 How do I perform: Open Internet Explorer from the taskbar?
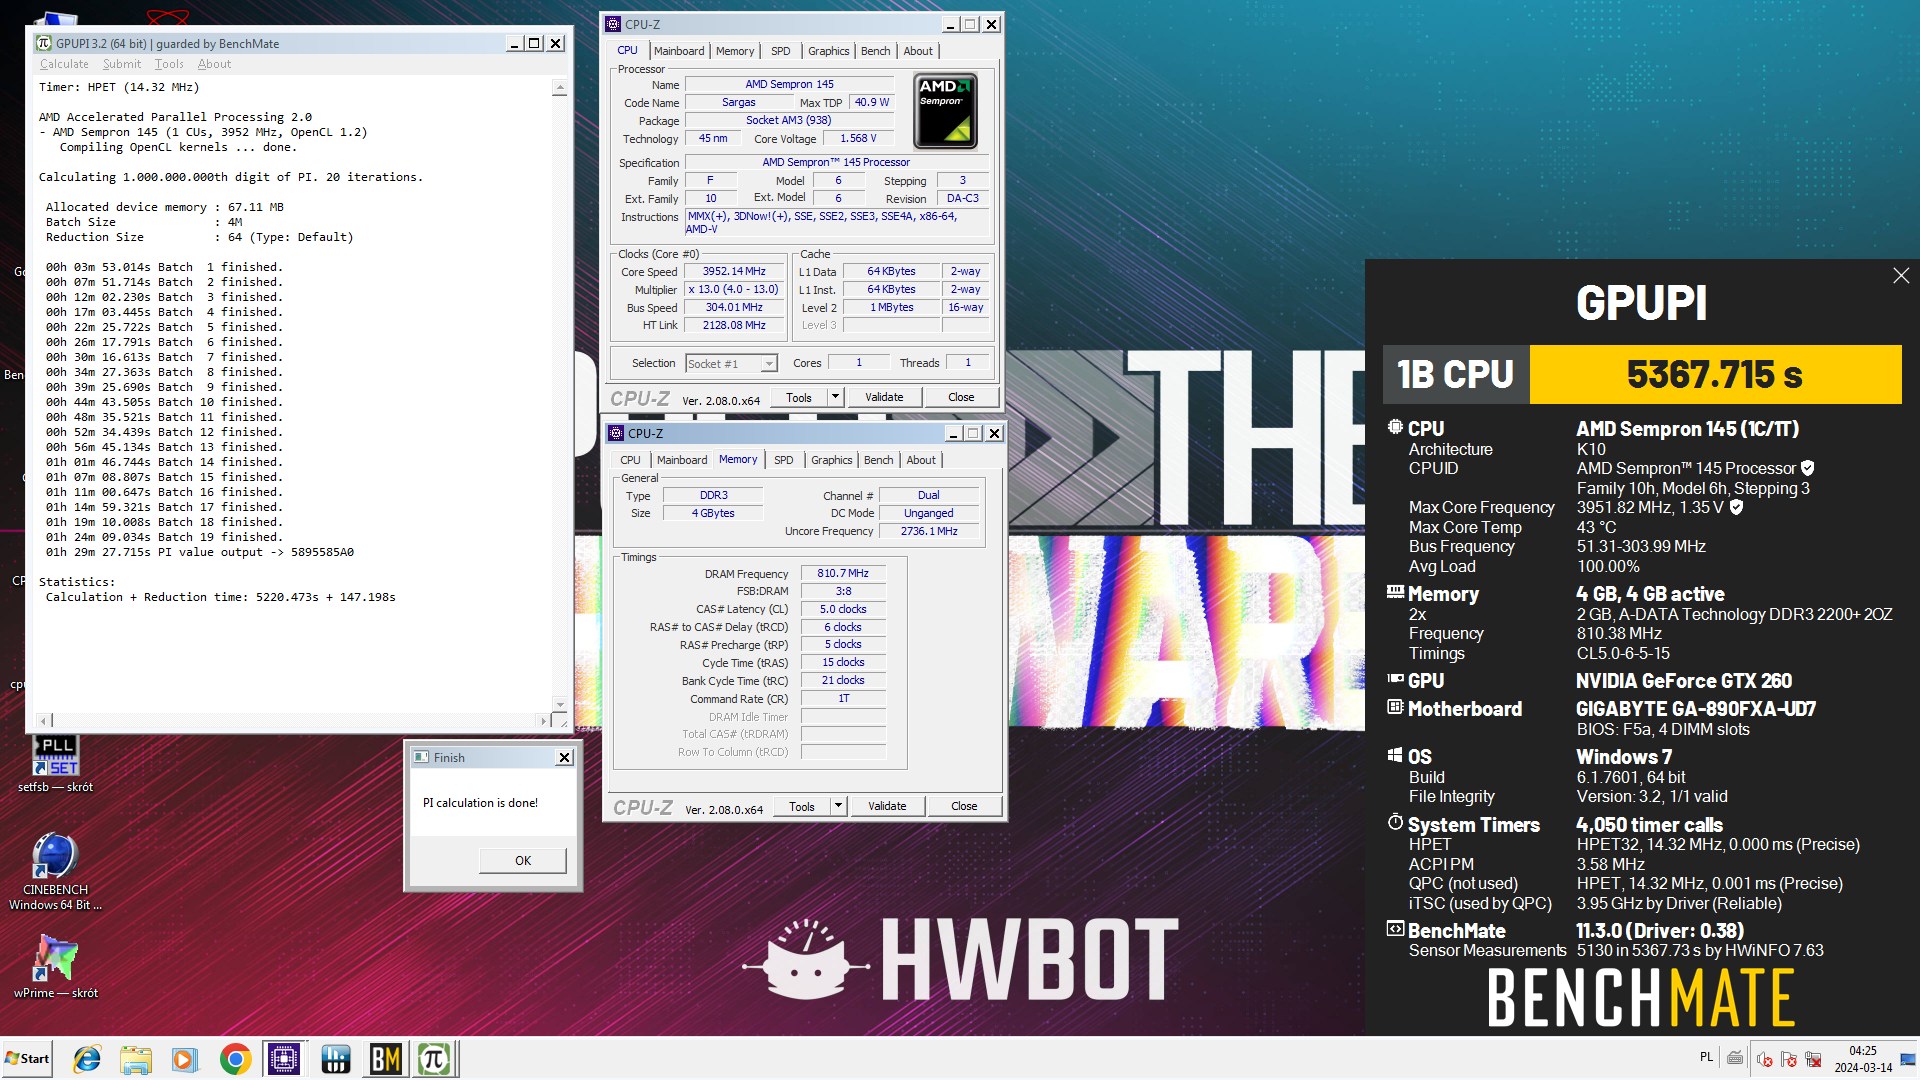[88, 1059]
